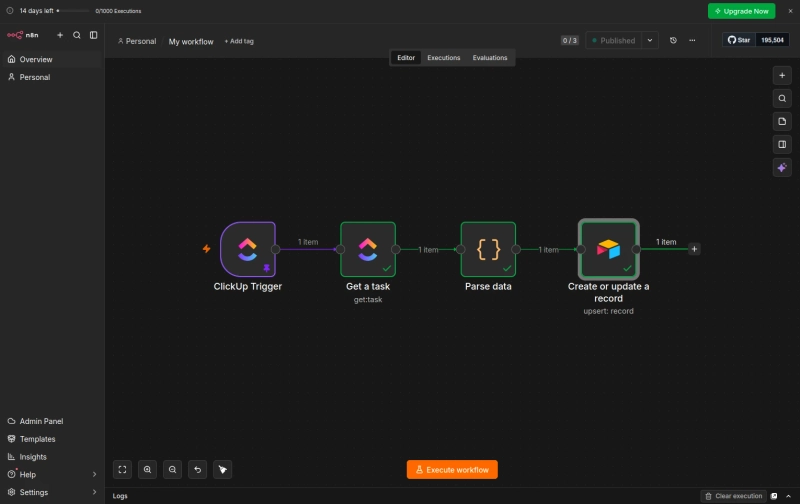
Task: Click the Parse data label
Action: pos(488,287)
